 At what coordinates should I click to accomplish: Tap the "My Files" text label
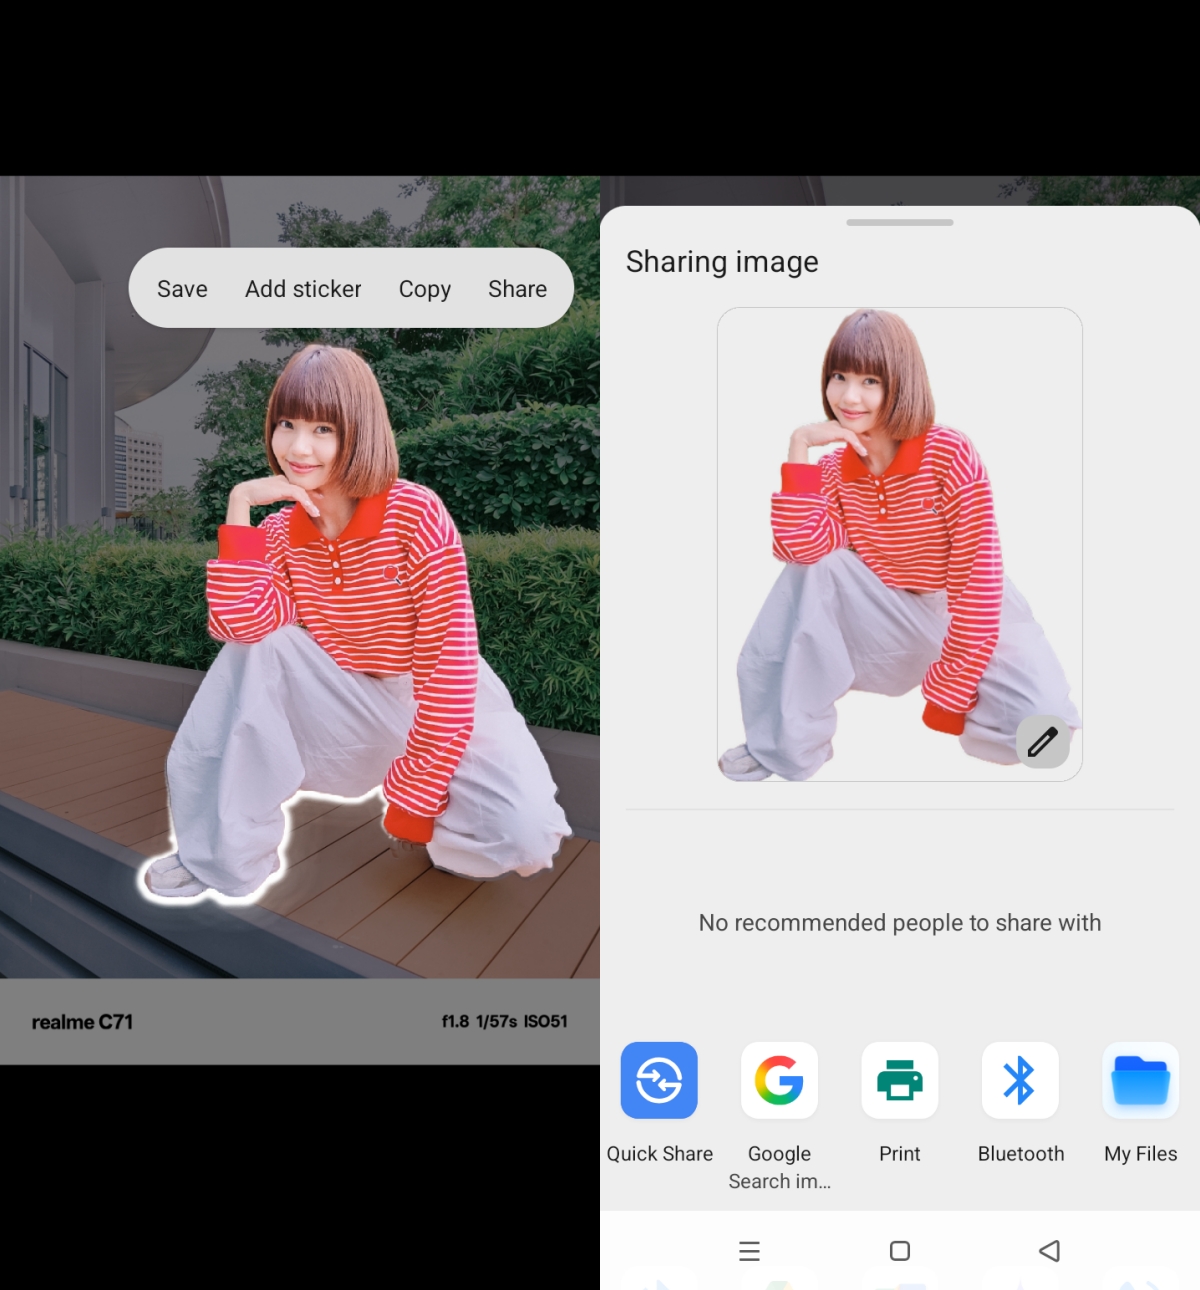point(1140,1153)
